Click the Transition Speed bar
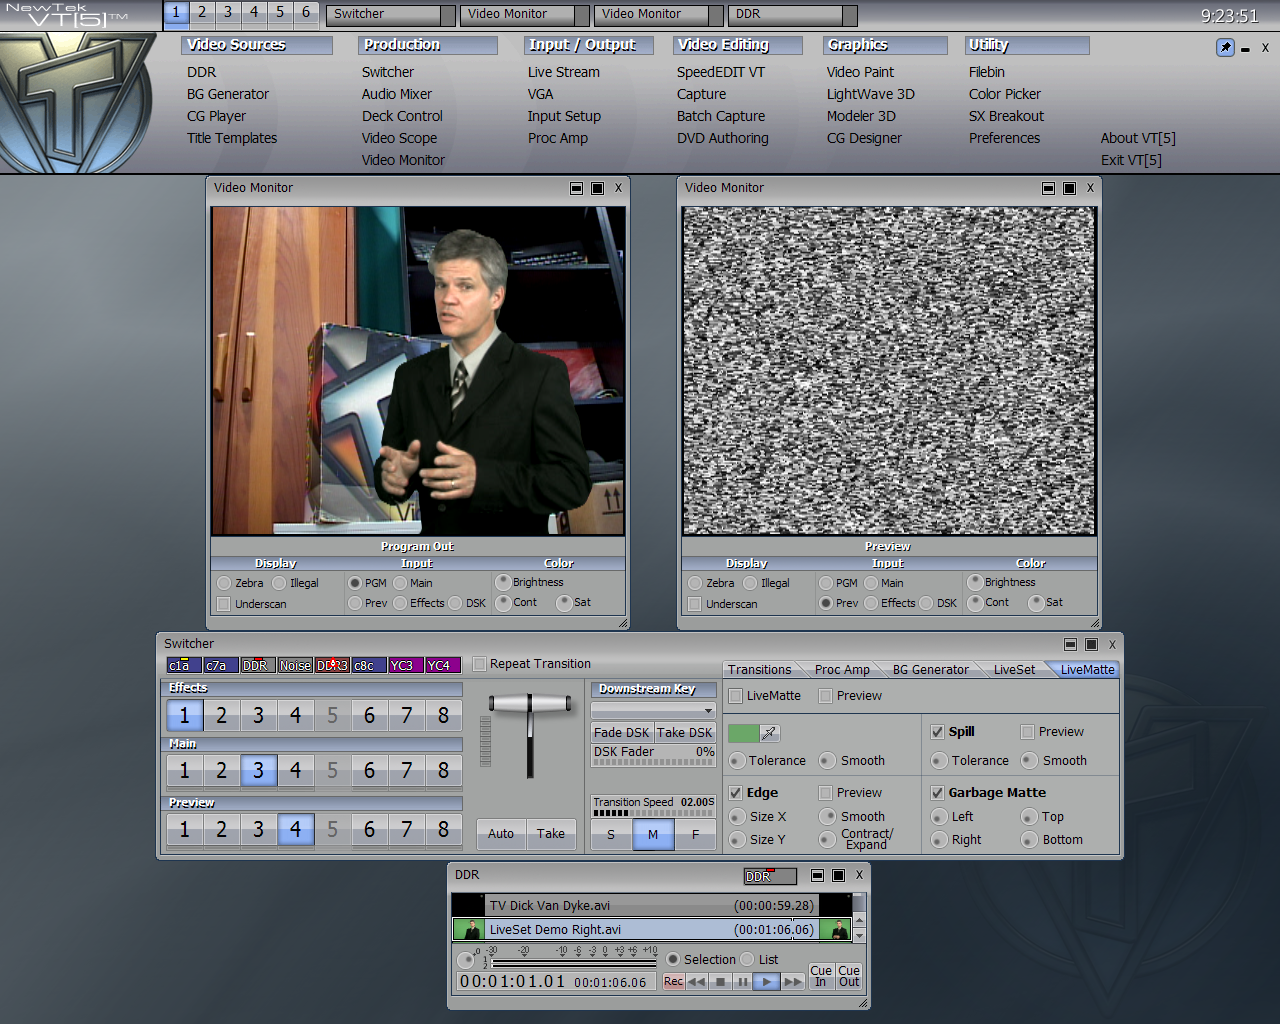 pyautogui.click(x=654, y=806)
